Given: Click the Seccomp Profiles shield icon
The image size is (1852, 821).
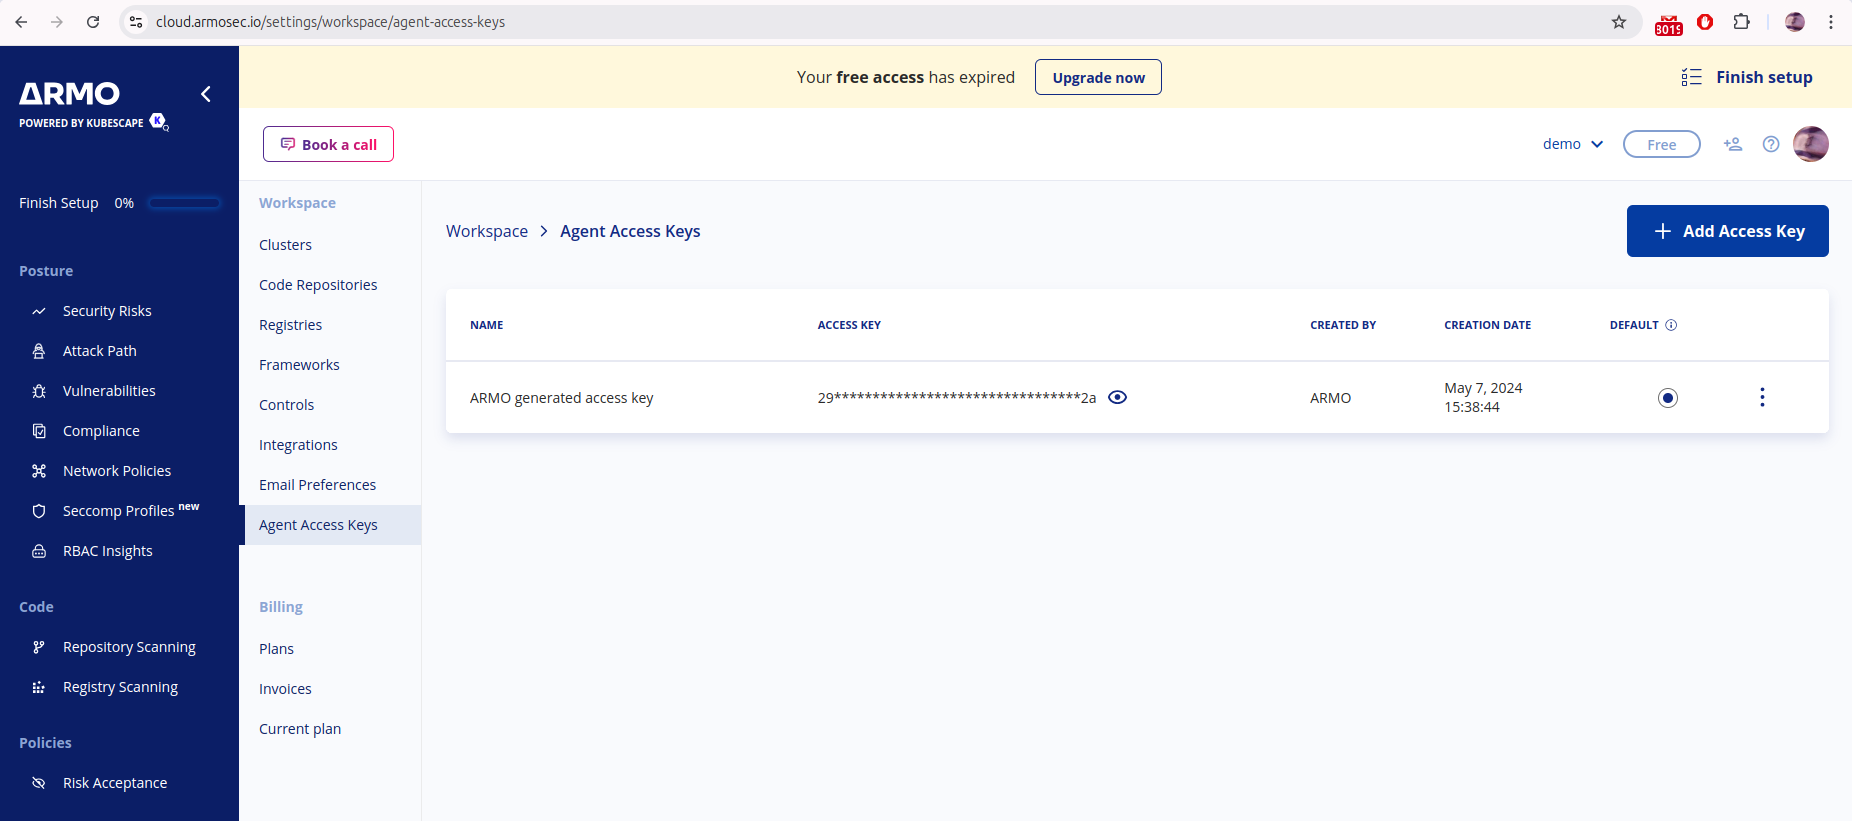Looking at the screenshot, I should pos(39,511).
